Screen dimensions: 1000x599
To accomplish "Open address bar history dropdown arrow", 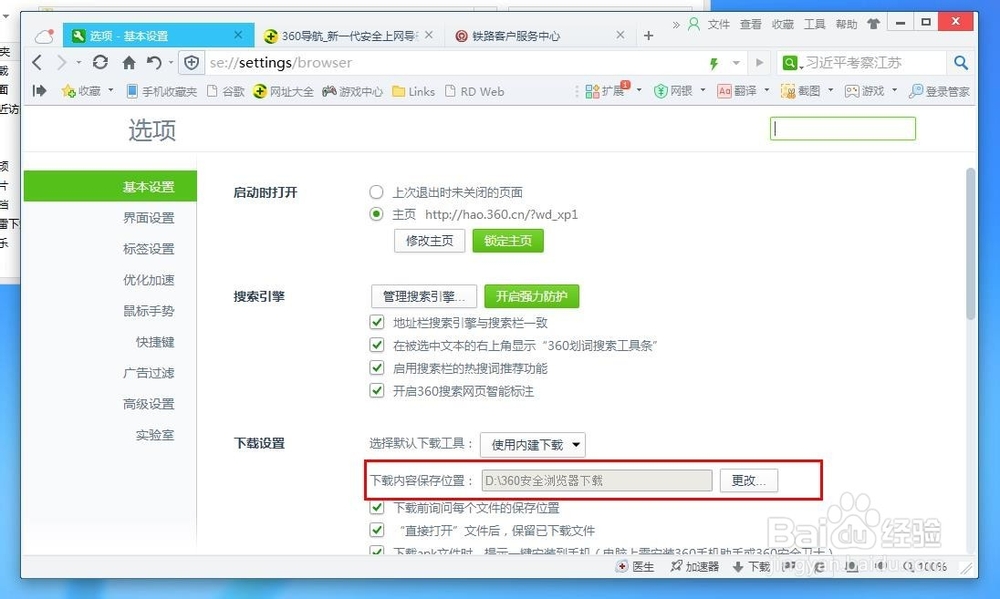I will pyautogui.click(x=736, y=63).
